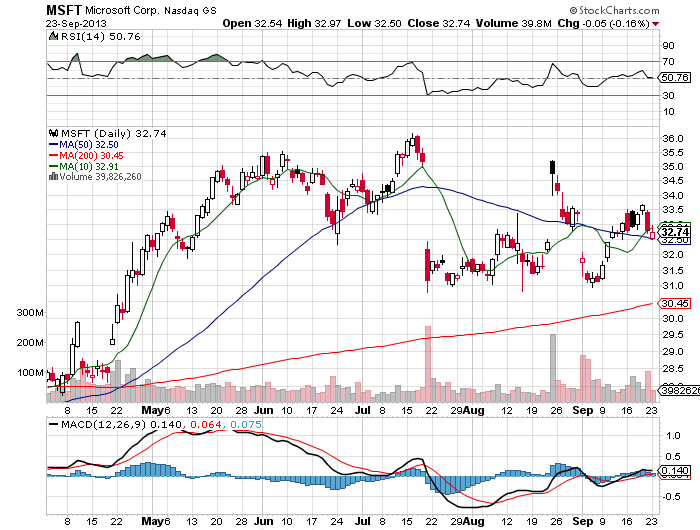Click the black MACD line marker in the legend
The image size is (700, 530).
[x=54, y=424]
